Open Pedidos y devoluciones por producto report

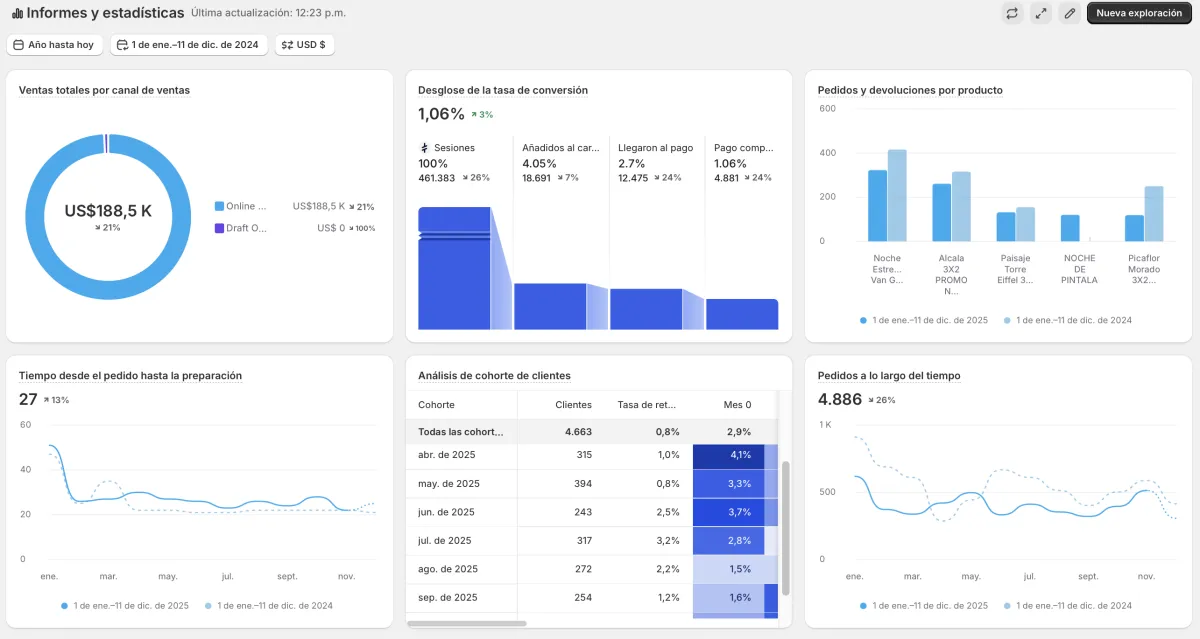[910, 90]
